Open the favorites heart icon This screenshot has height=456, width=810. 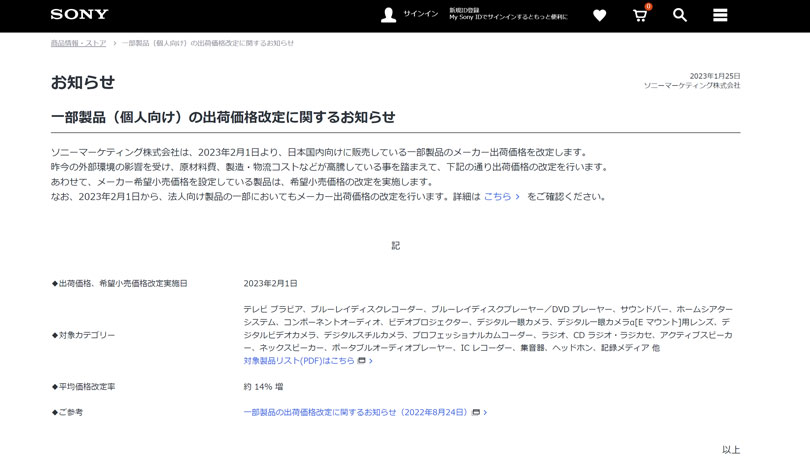click(599, 15)
